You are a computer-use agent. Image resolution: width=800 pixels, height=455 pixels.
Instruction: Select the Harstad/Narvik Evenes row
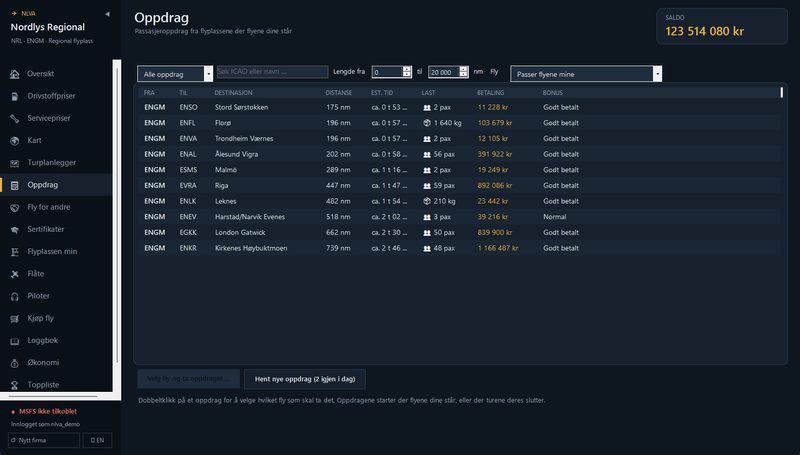pyautogui.click(x=459, y=217)
